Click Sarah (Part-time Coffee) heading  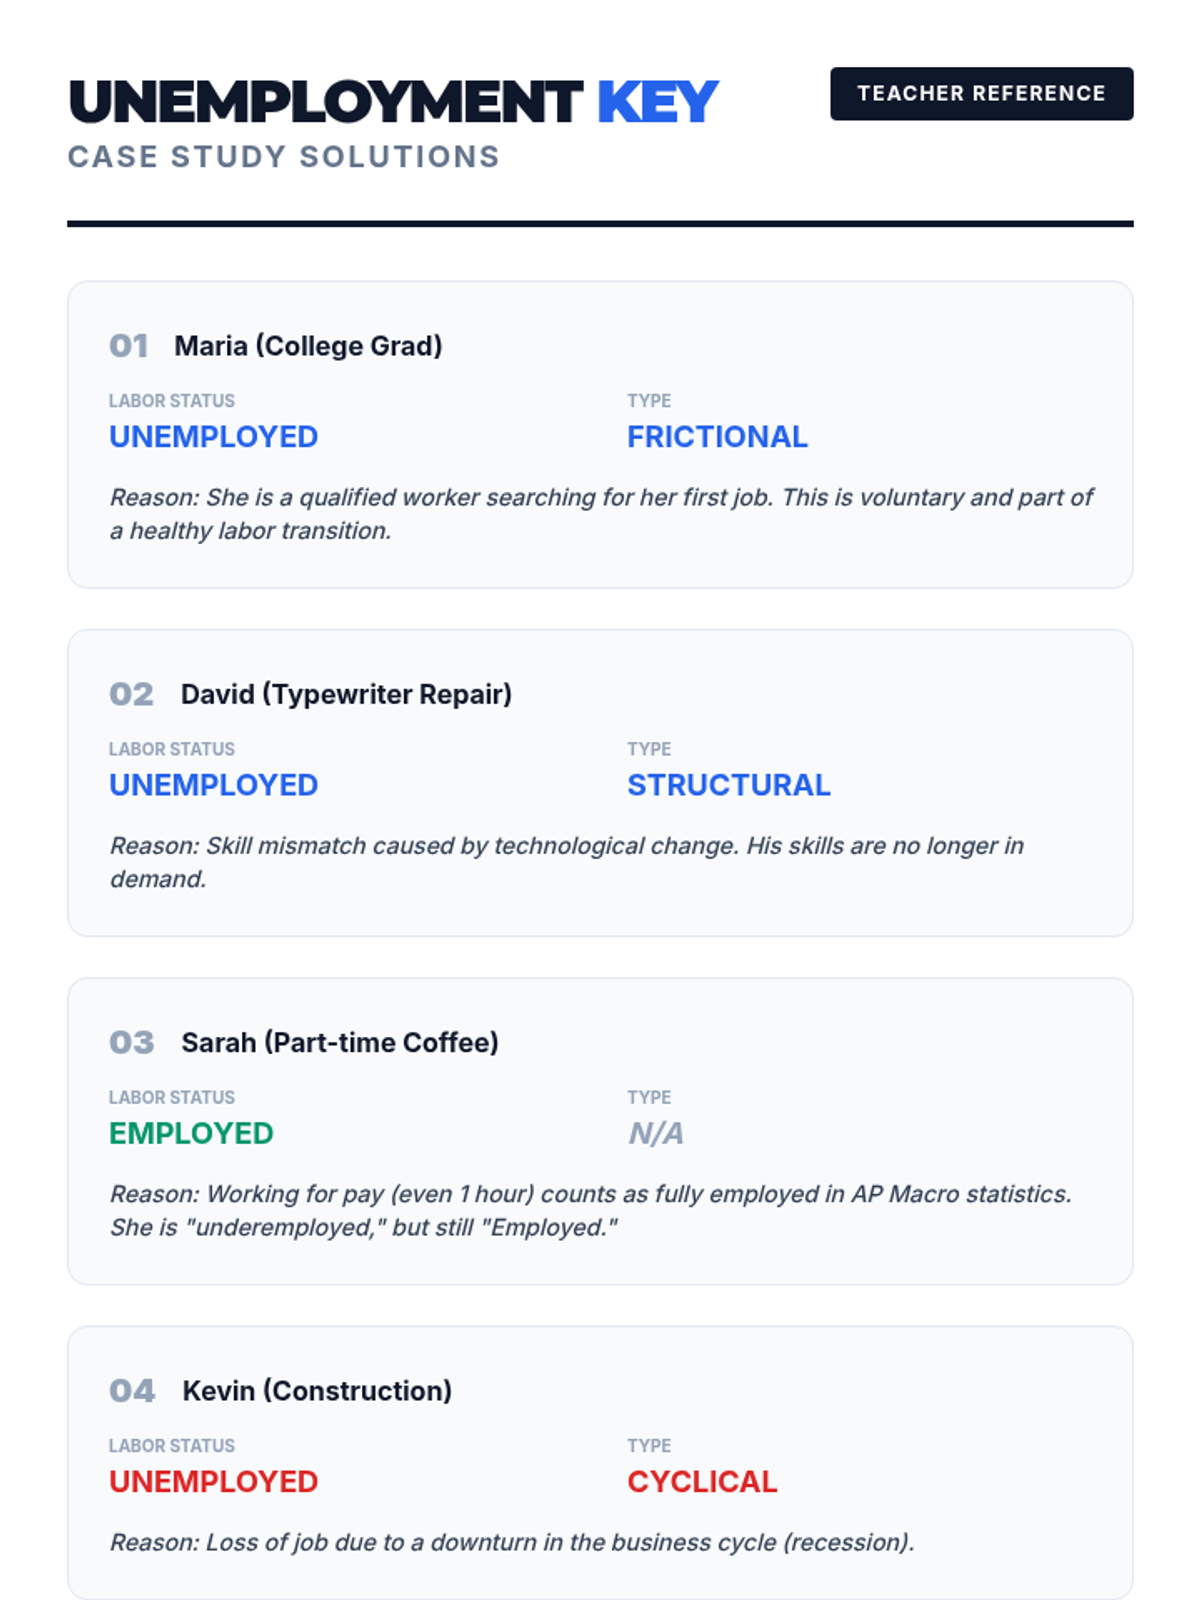click(340, 1042)
